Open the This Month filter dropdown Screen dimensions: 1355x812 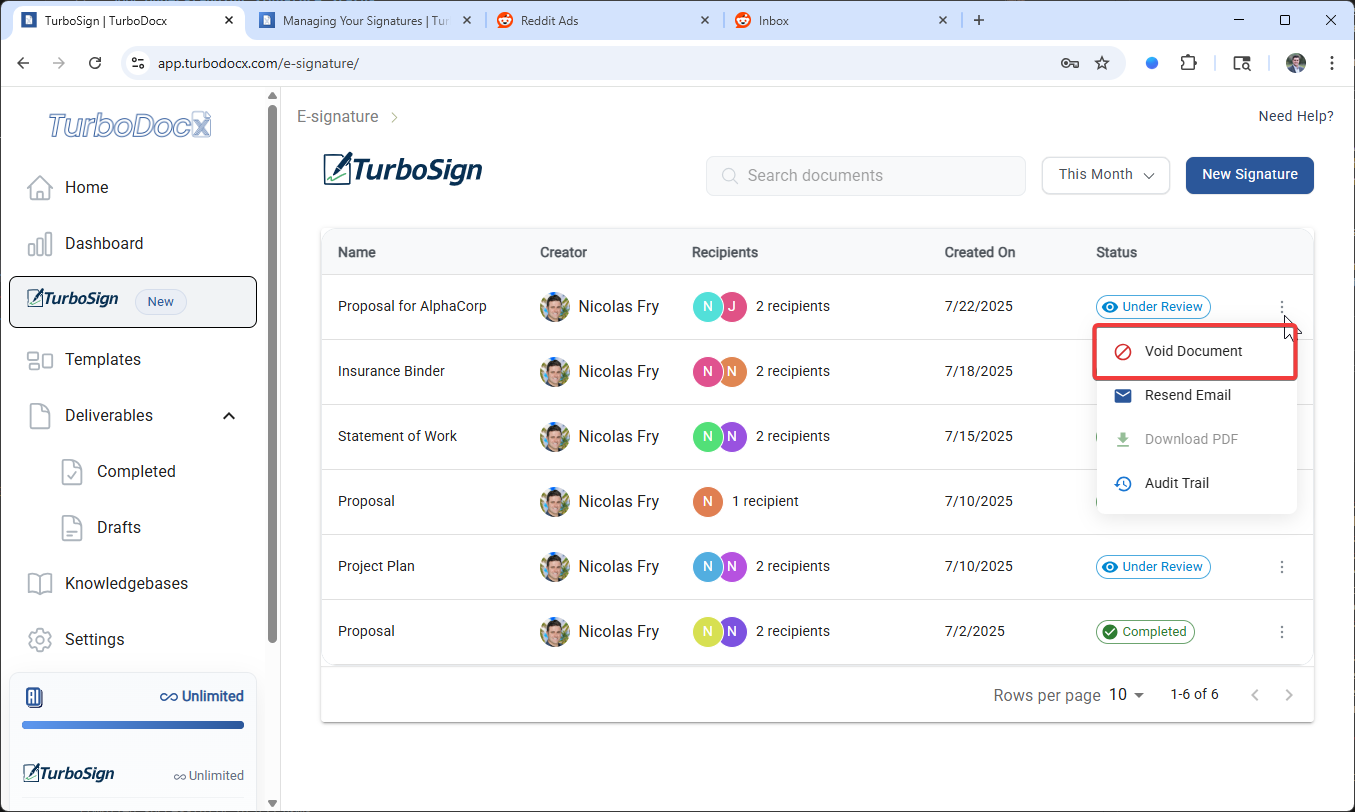(1106, 175)
